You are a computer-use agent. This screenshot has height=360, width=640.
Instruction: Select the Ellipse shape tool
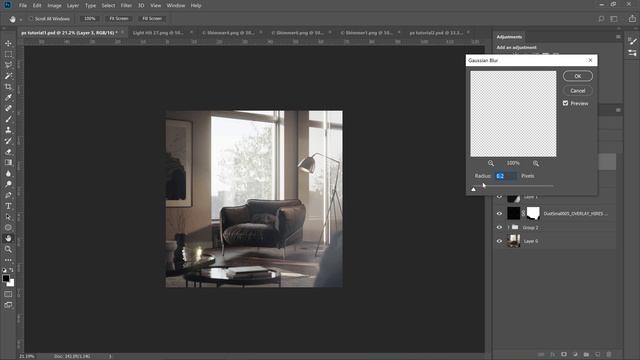[8, 227]
